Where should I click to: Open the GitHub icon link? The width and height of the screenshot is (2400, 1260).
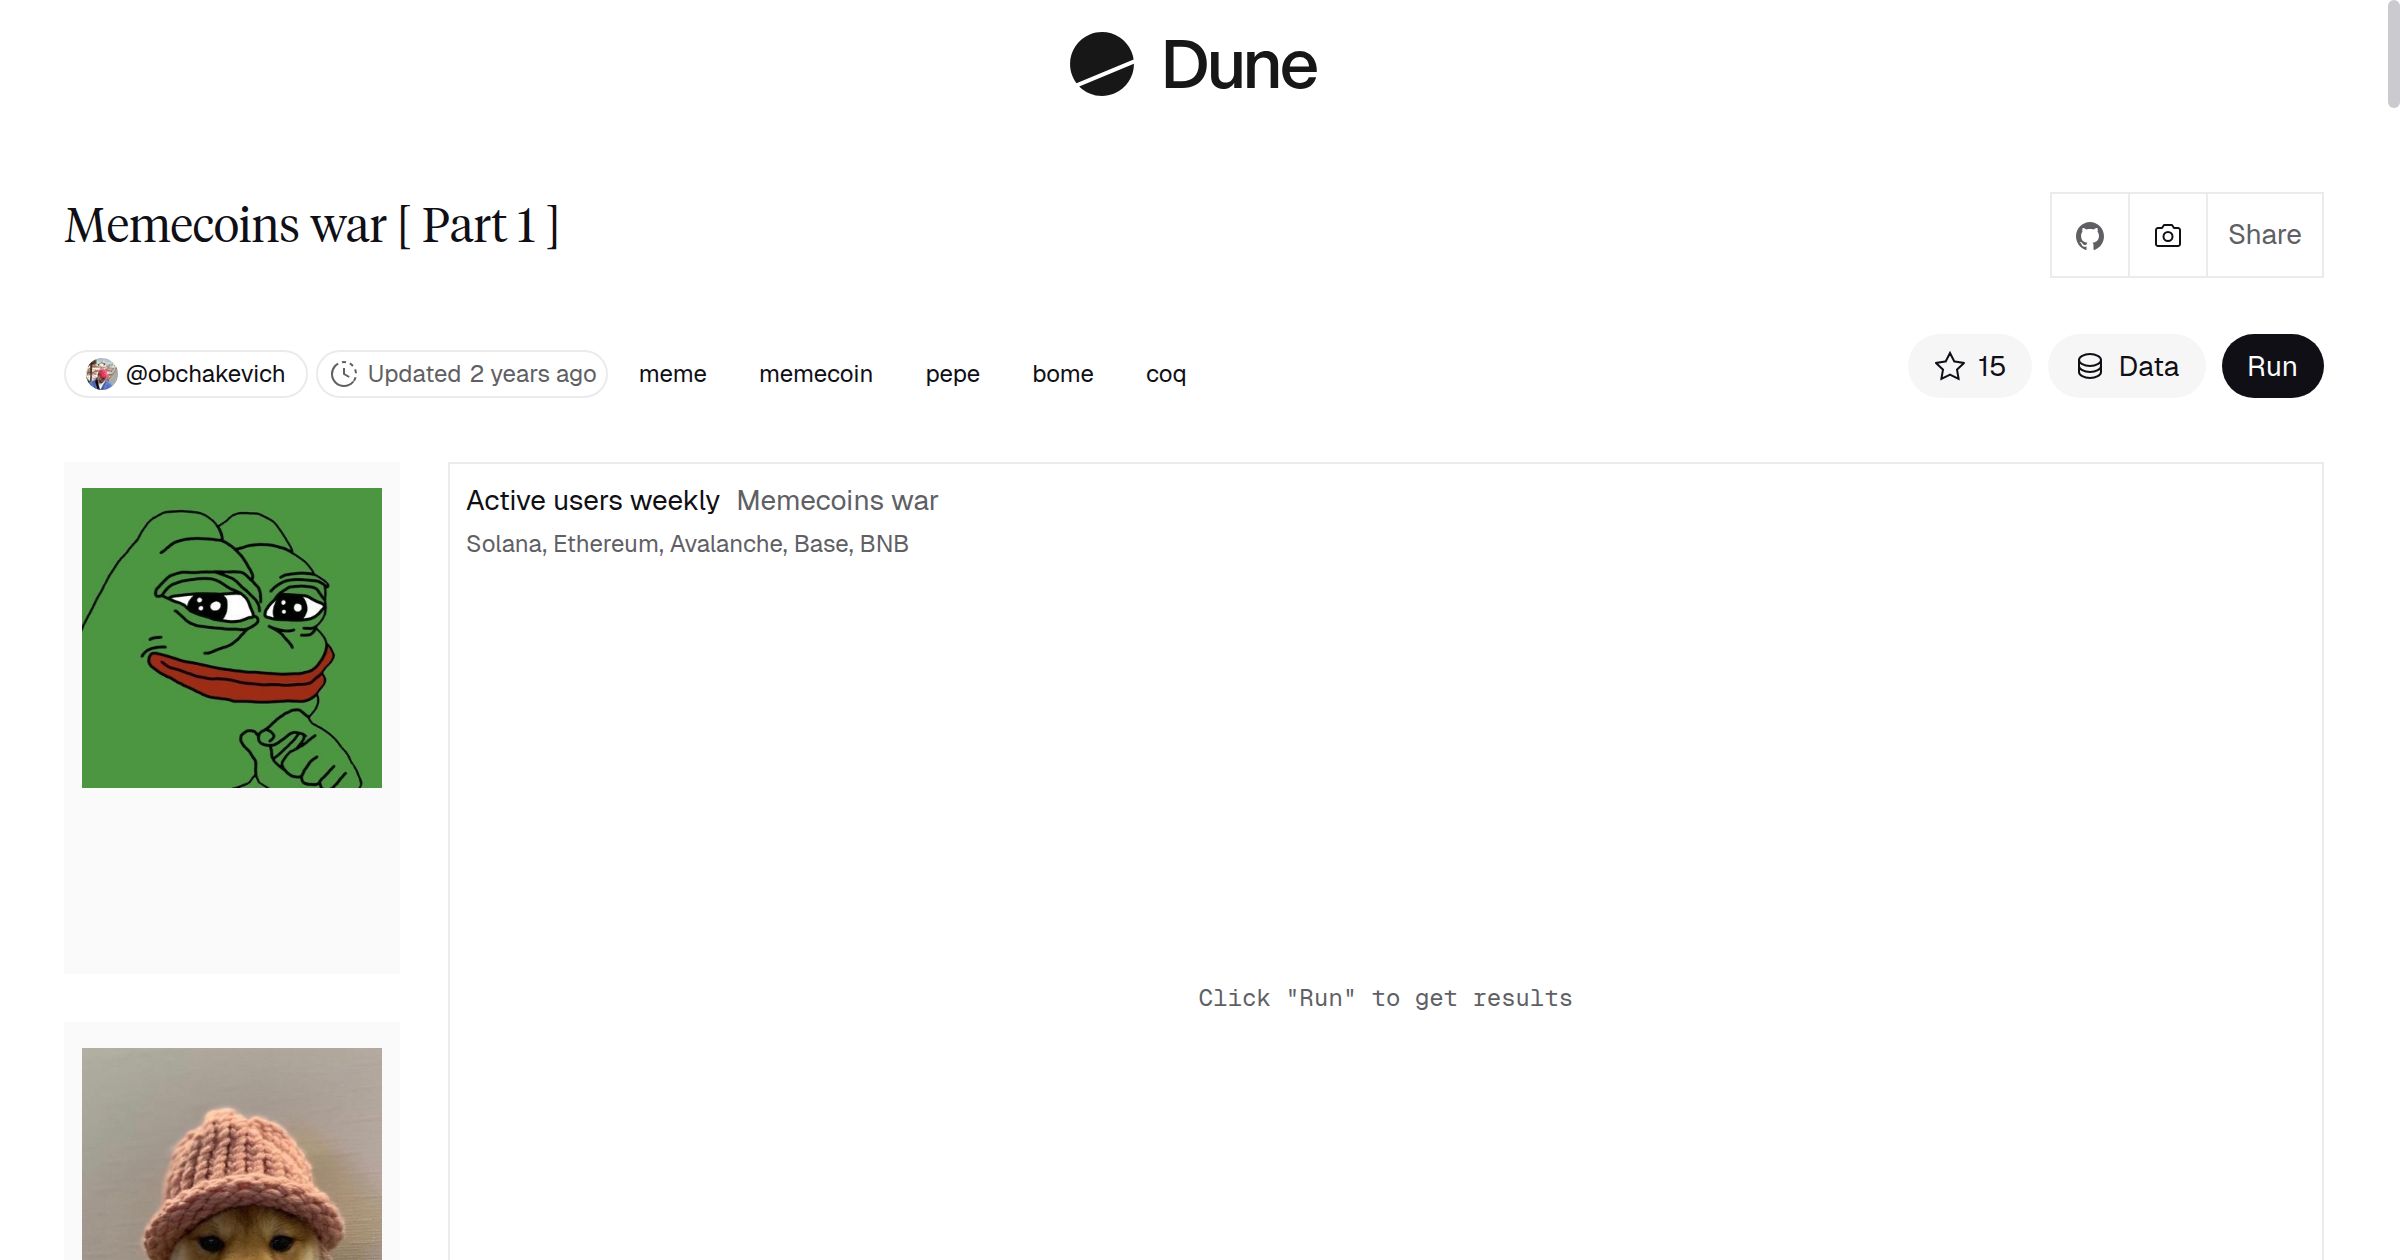2089,234
